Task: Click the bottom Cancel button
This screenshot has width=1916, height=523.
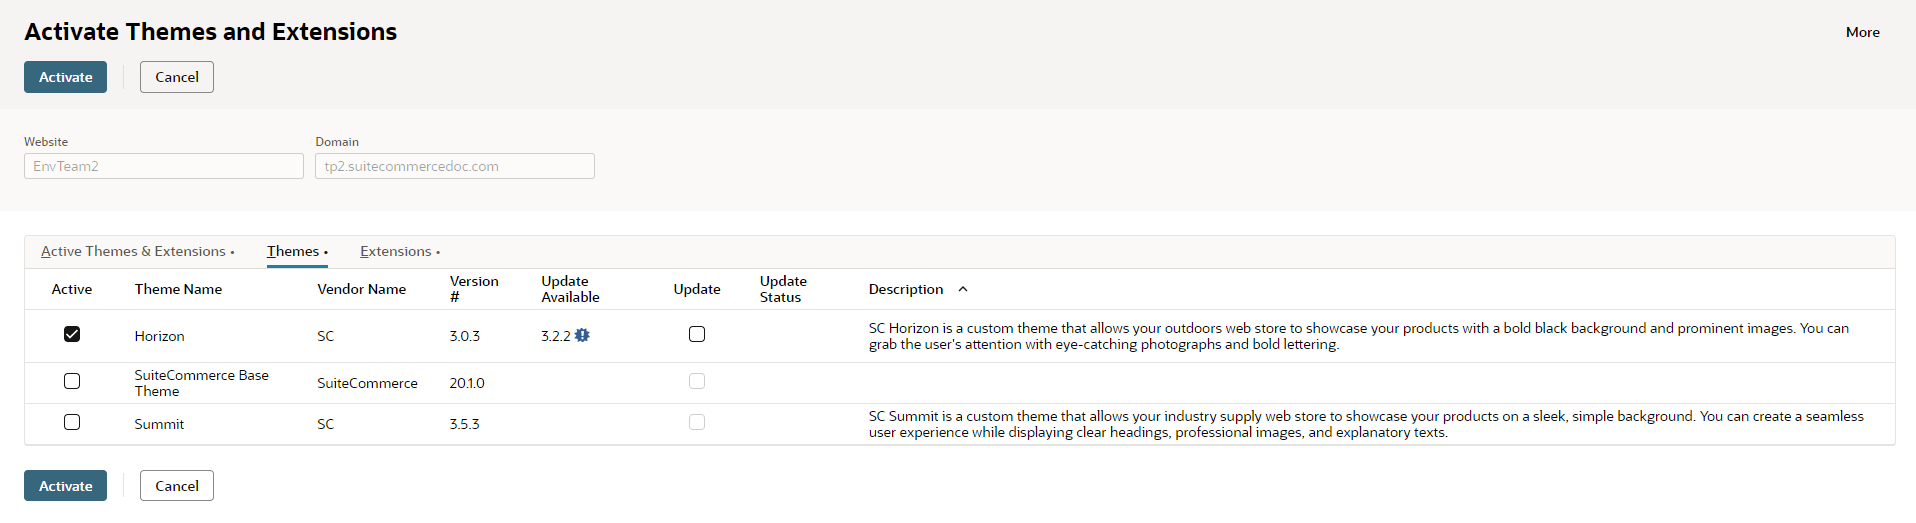Action: (177, 486)
